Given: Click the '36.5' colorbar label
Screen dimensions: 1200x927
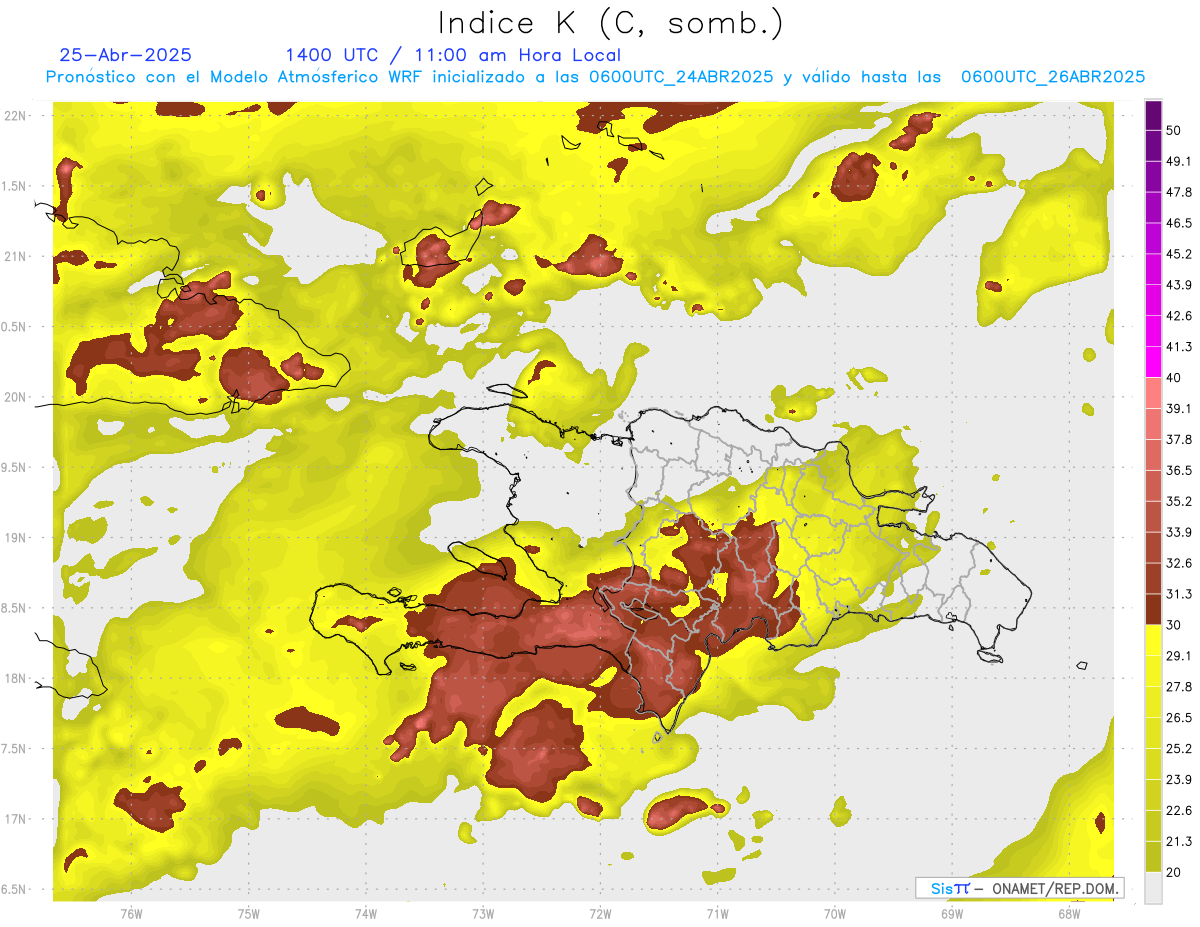Looking at the screenshot, I should tap(1178, 470).
